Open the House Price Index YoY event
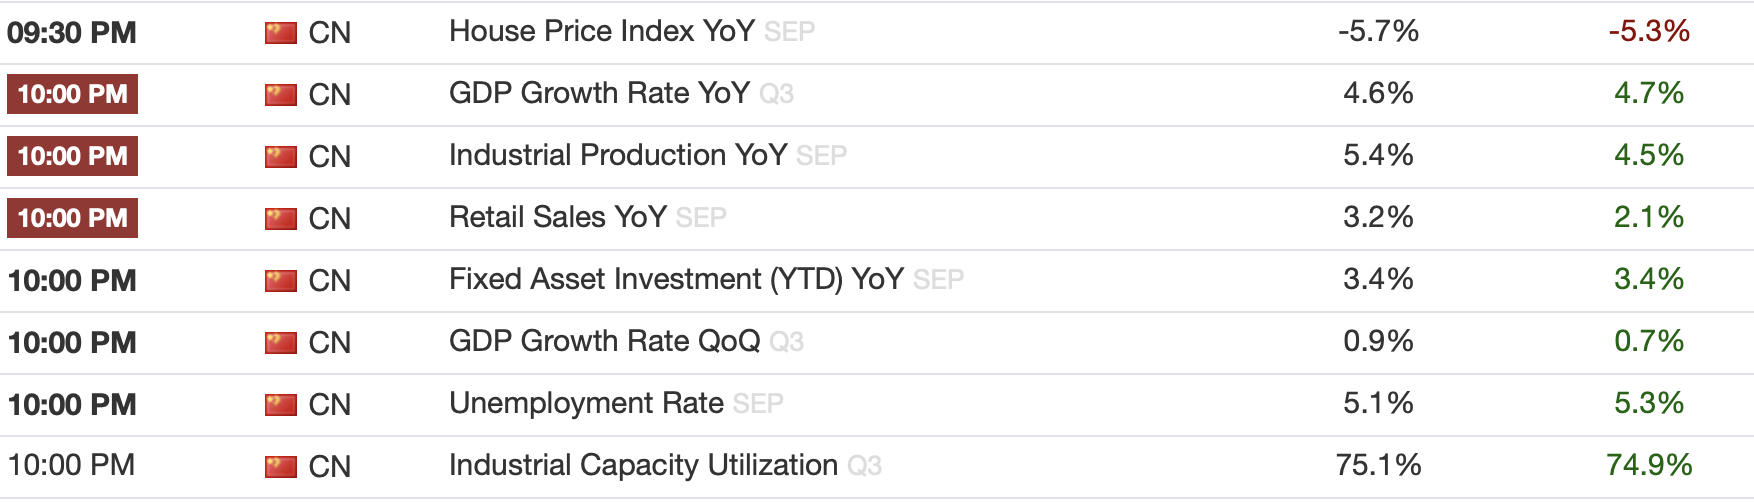1754x502 pixels. pyautogui.click(x=601, y=32)
